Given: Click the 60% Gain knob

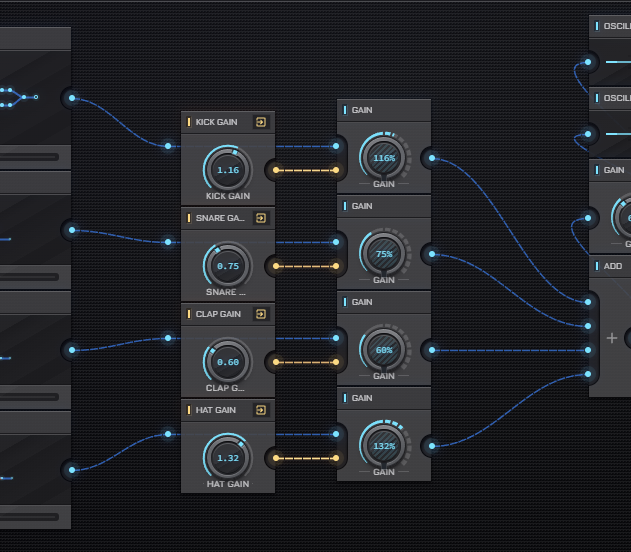Looking at the screenshot, I should tap(384, 350).
